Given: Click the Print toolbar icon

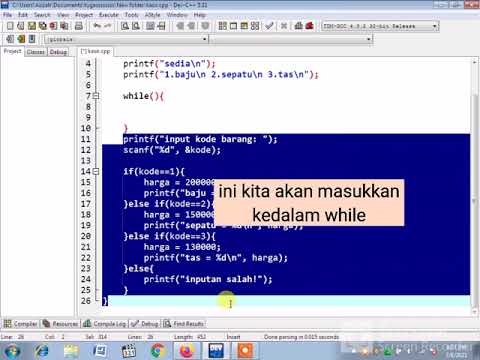Looking at the screenshot, I should tap(79, 26).
